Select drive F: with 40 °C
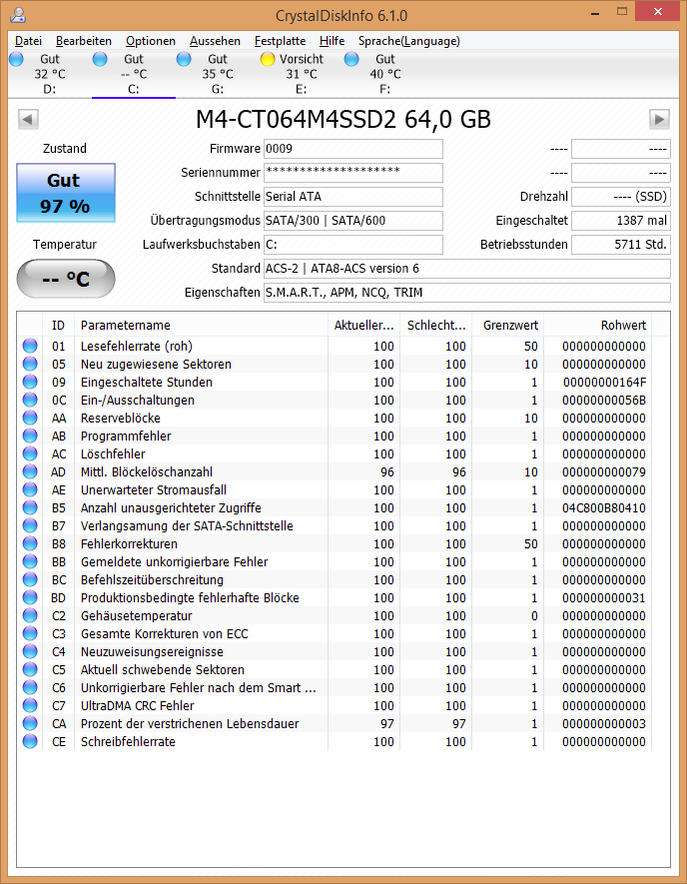Viewport: 687px width, 884px height. coord(385,74)
